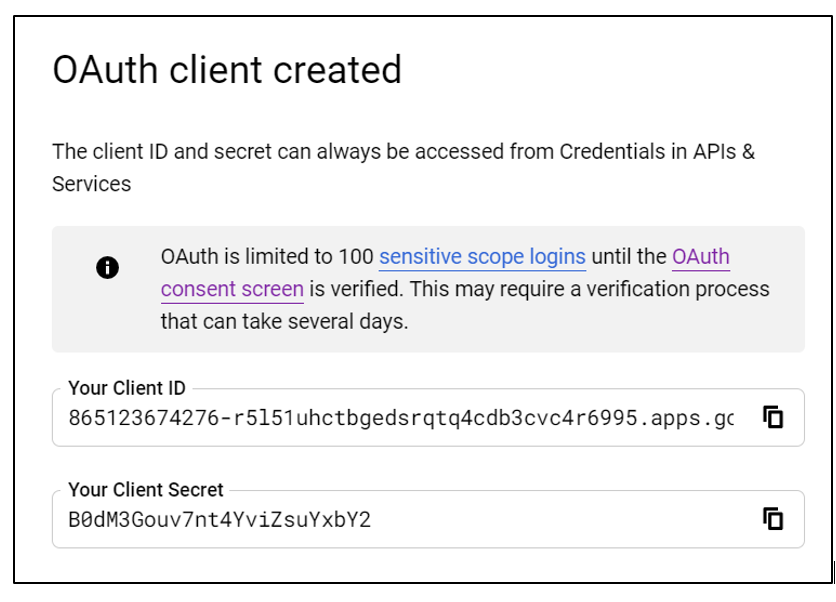The height and width of the screenshot is (602, 836).
Task: Click "that can take several days" text
Action: [x=284, y=322]
